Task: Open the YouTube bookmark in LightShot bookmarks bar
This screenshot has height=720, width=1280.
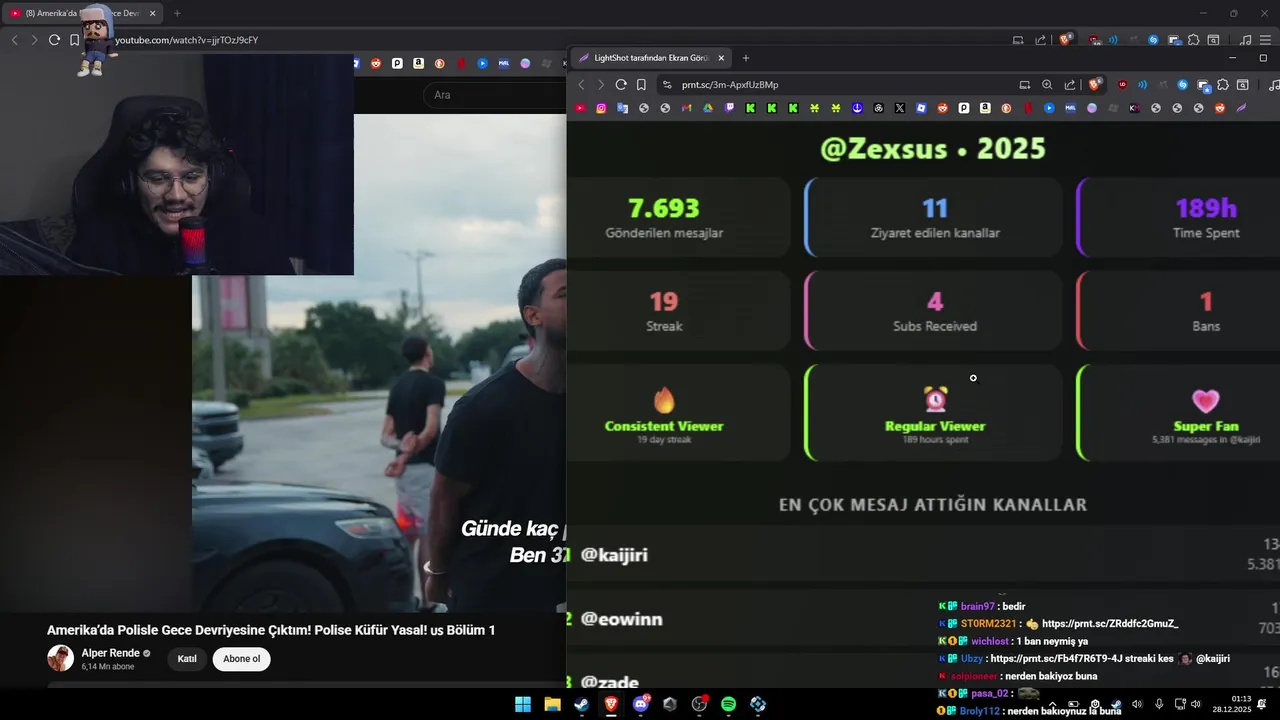Action: [x=579, y=108]
